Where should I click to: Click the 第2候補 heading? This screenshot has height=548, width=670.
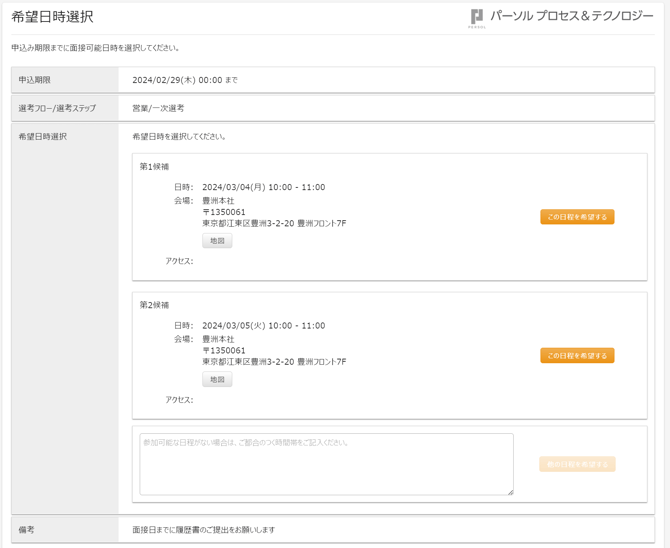coord(154,305)
